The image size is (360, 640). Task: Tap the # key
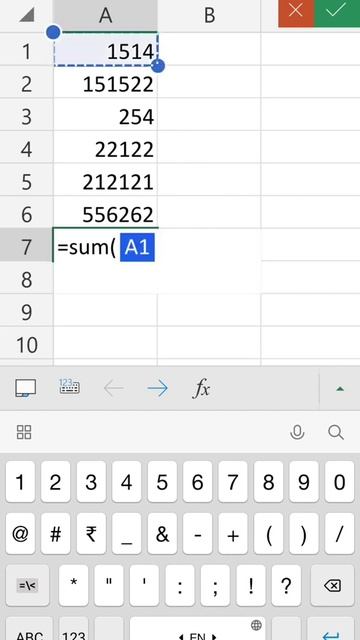click(x=56, y=534)
